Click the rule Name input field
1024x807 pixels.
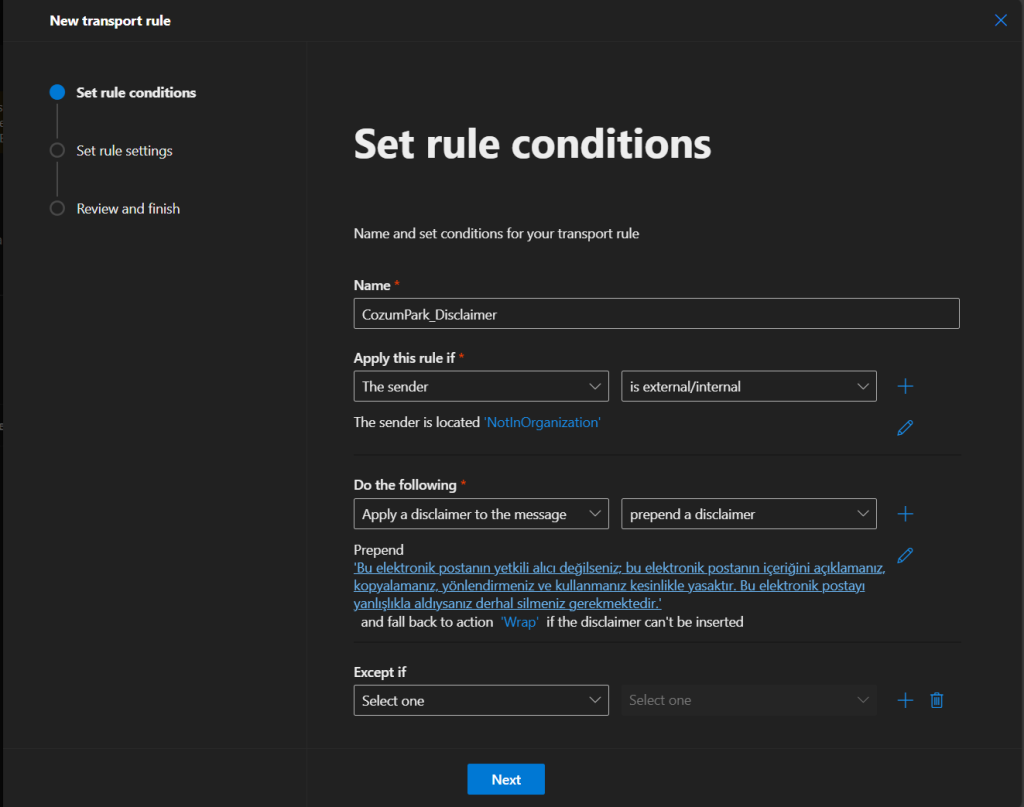coord(656,314)
